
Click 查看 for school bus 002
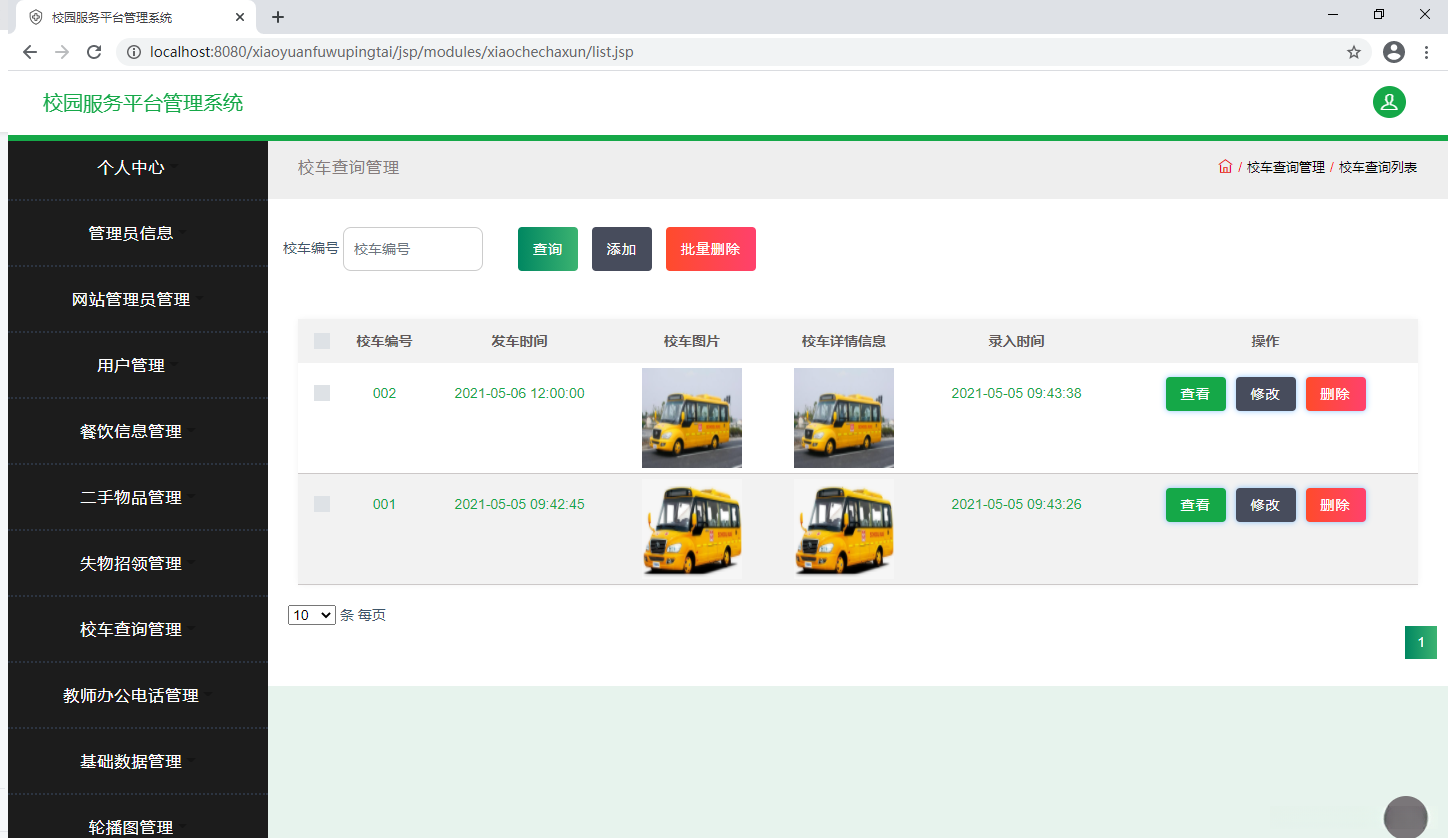point(1196,394)
